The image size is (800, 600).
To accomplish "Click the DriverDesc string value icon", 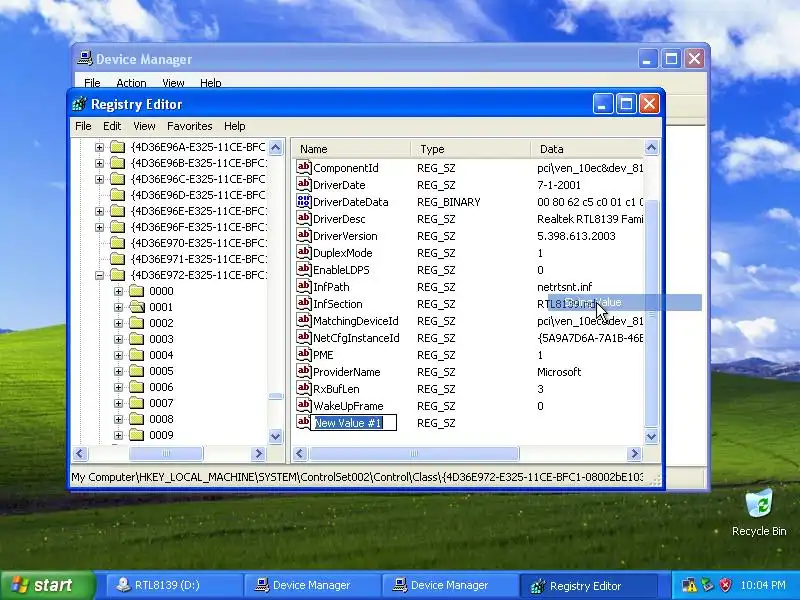I will click(304, 218).
